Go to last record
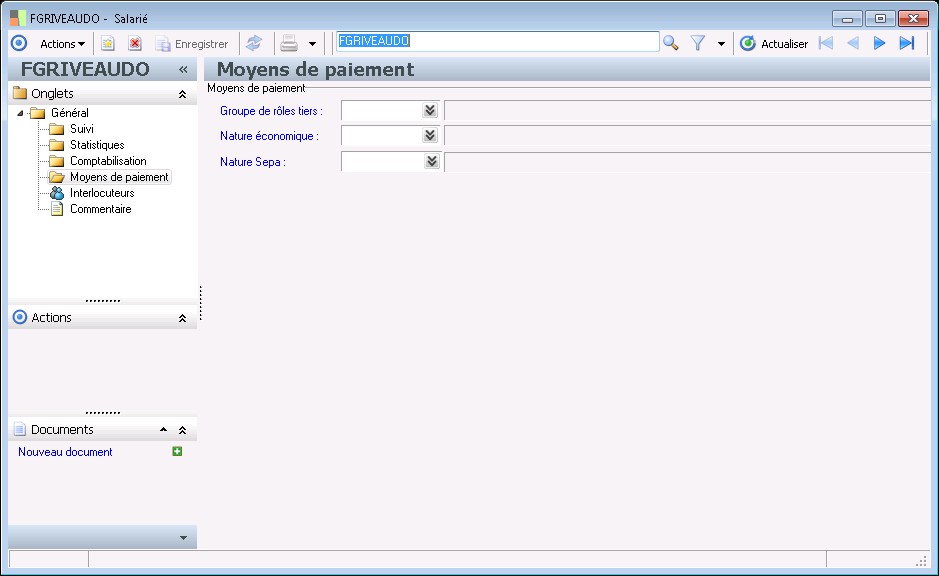The height and width of the screenshot is (576, 939). coord(907,43)
